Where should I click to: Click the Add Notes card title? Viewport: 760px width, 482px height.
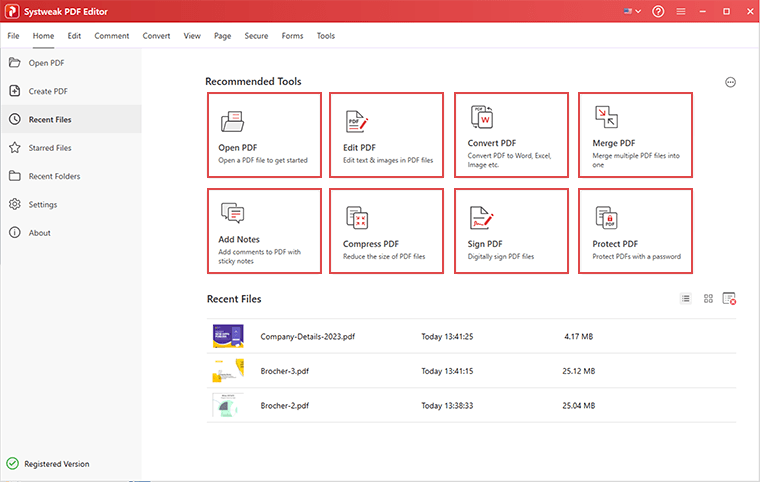click(x=239, y=239)
